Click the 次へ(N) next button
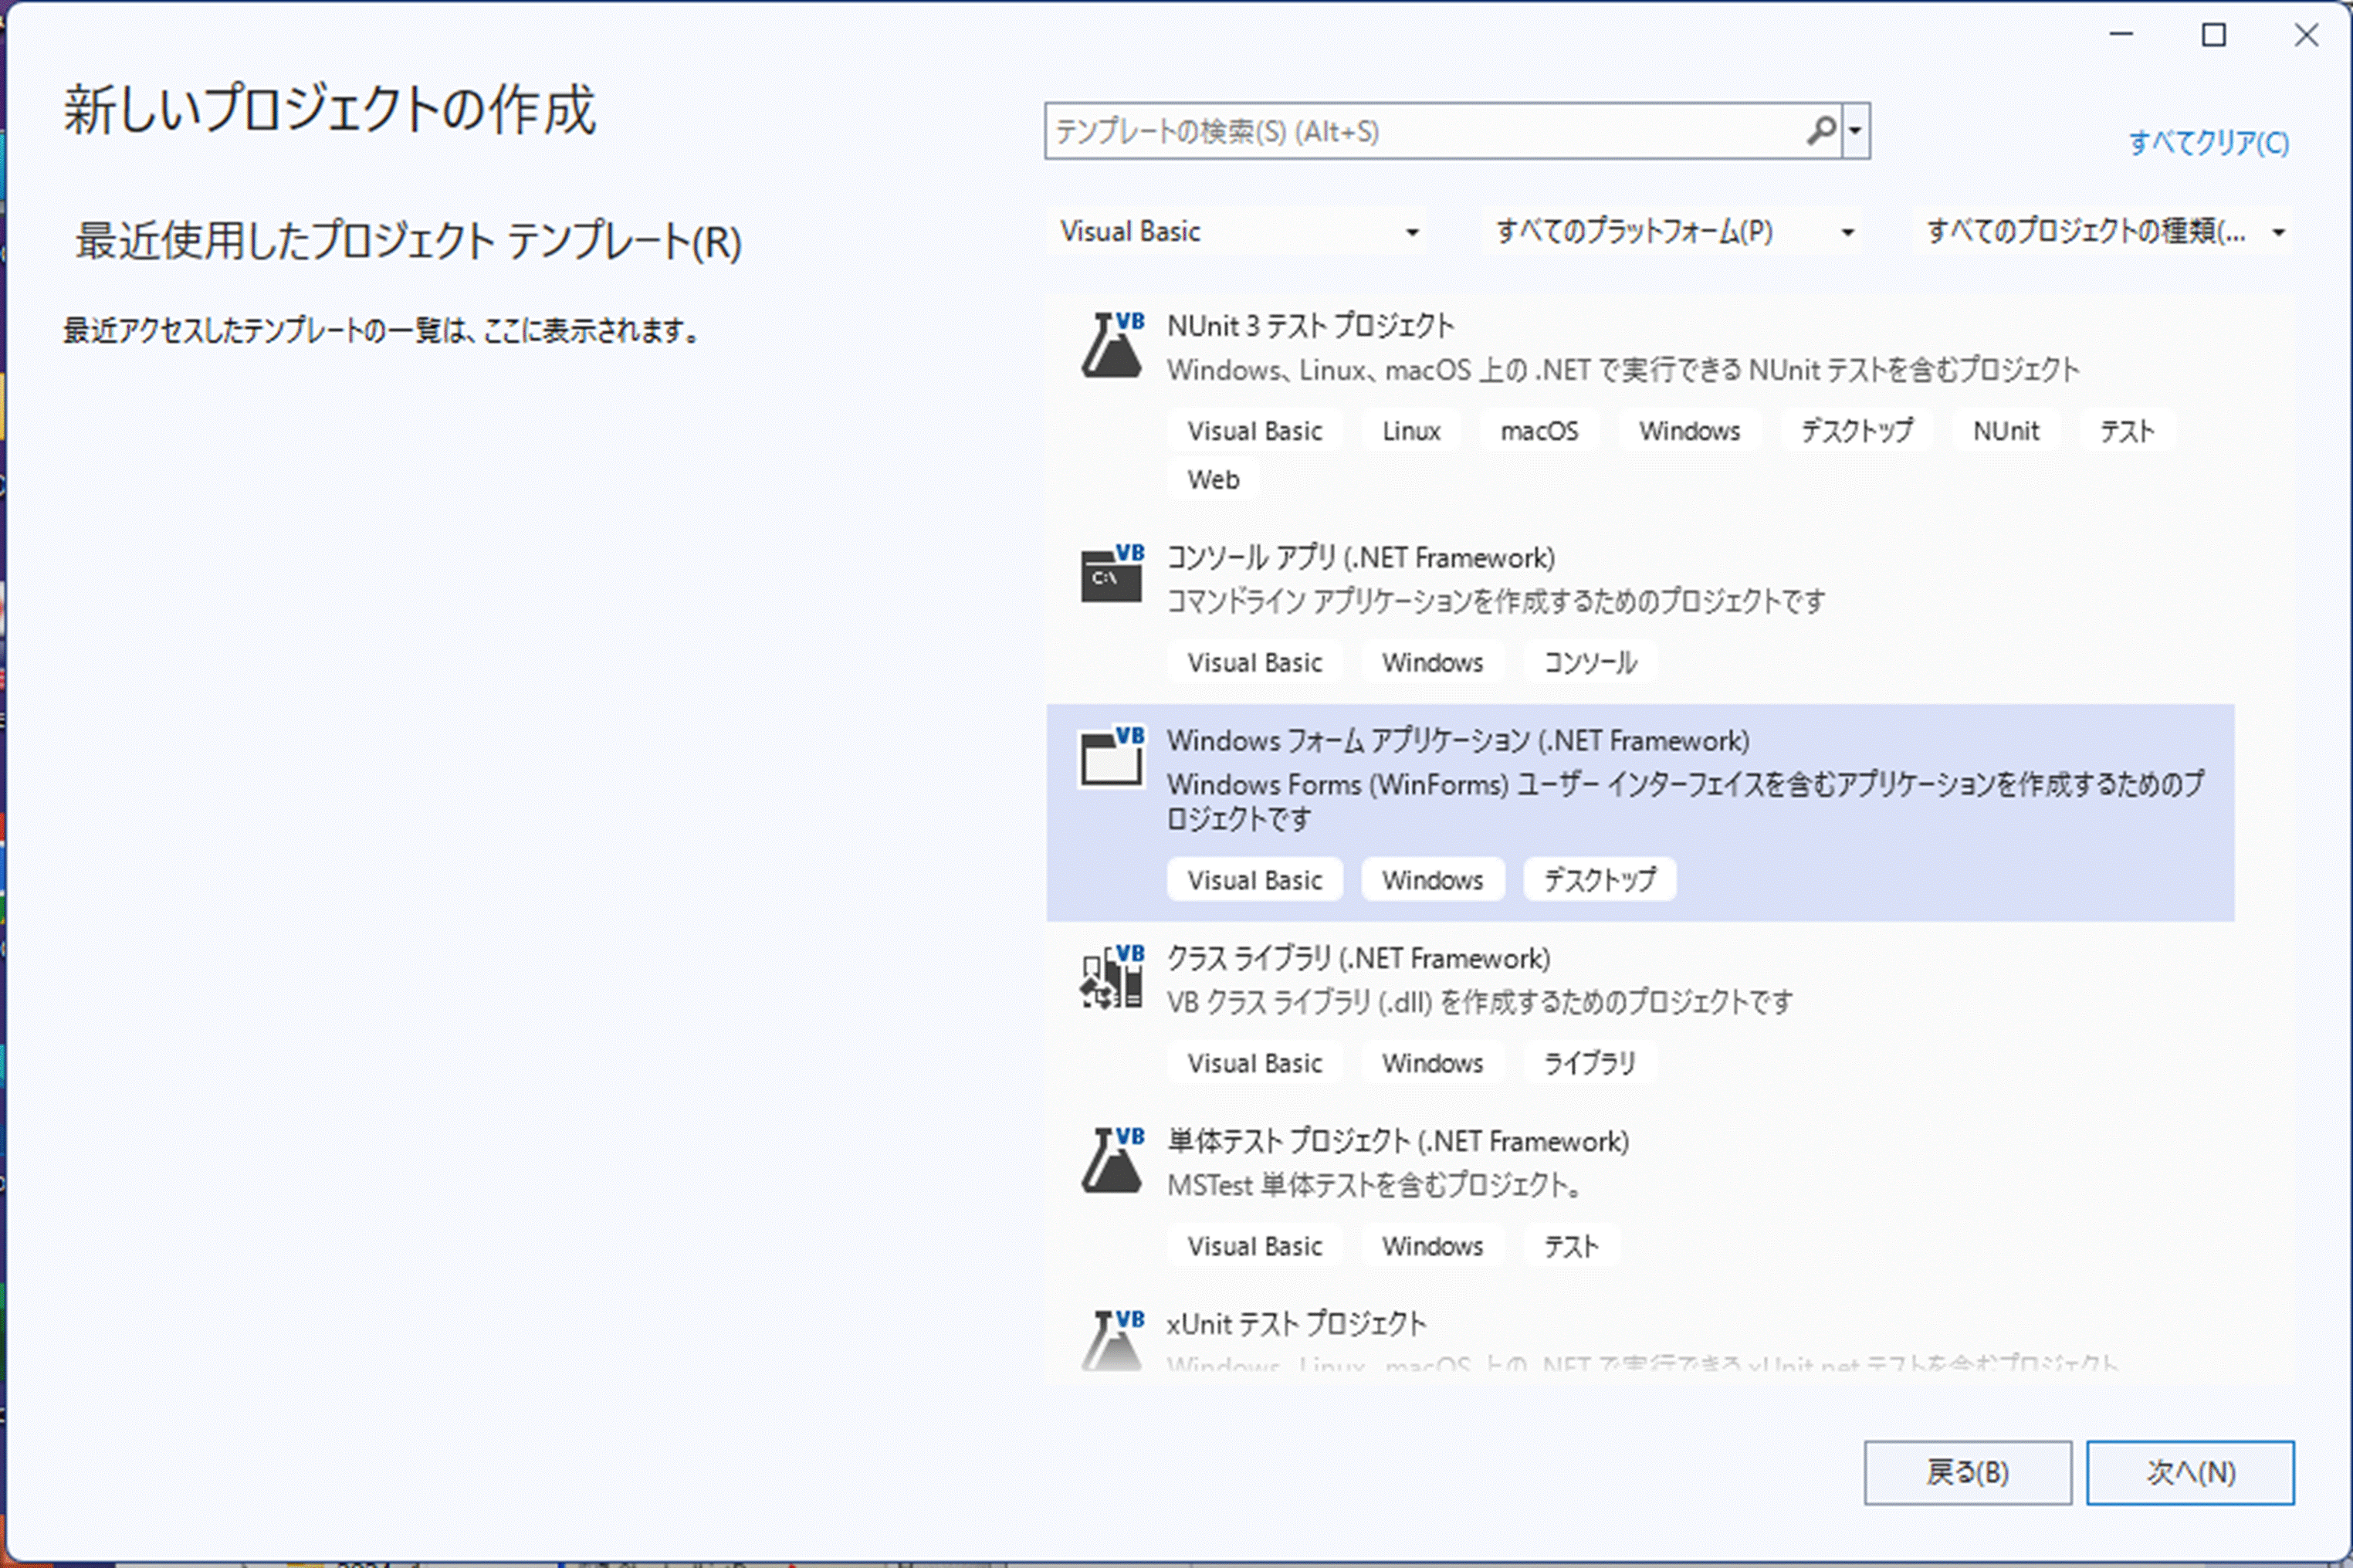Image resolution: width=2353 pixels, height=1568 pixels. pos(2190,1472)
